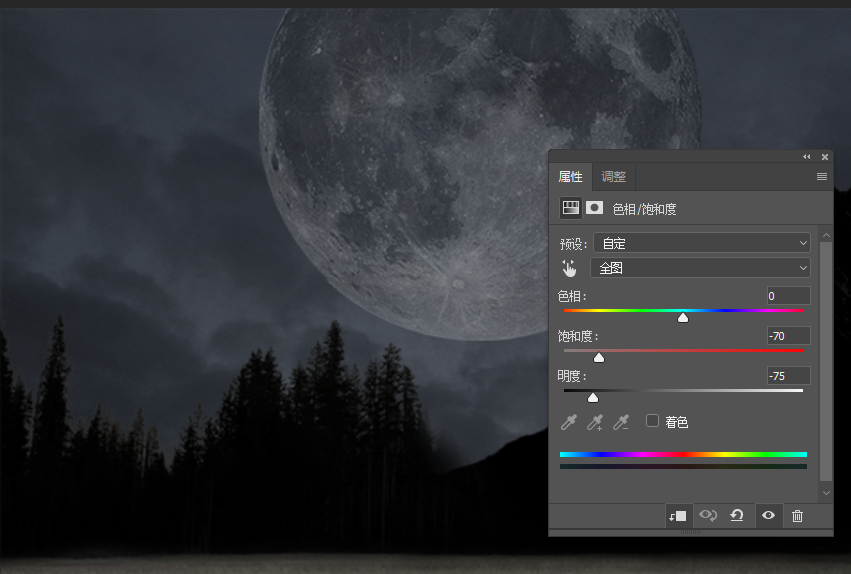Click the panel scrollbar up arrow

(x=826, y=235)
